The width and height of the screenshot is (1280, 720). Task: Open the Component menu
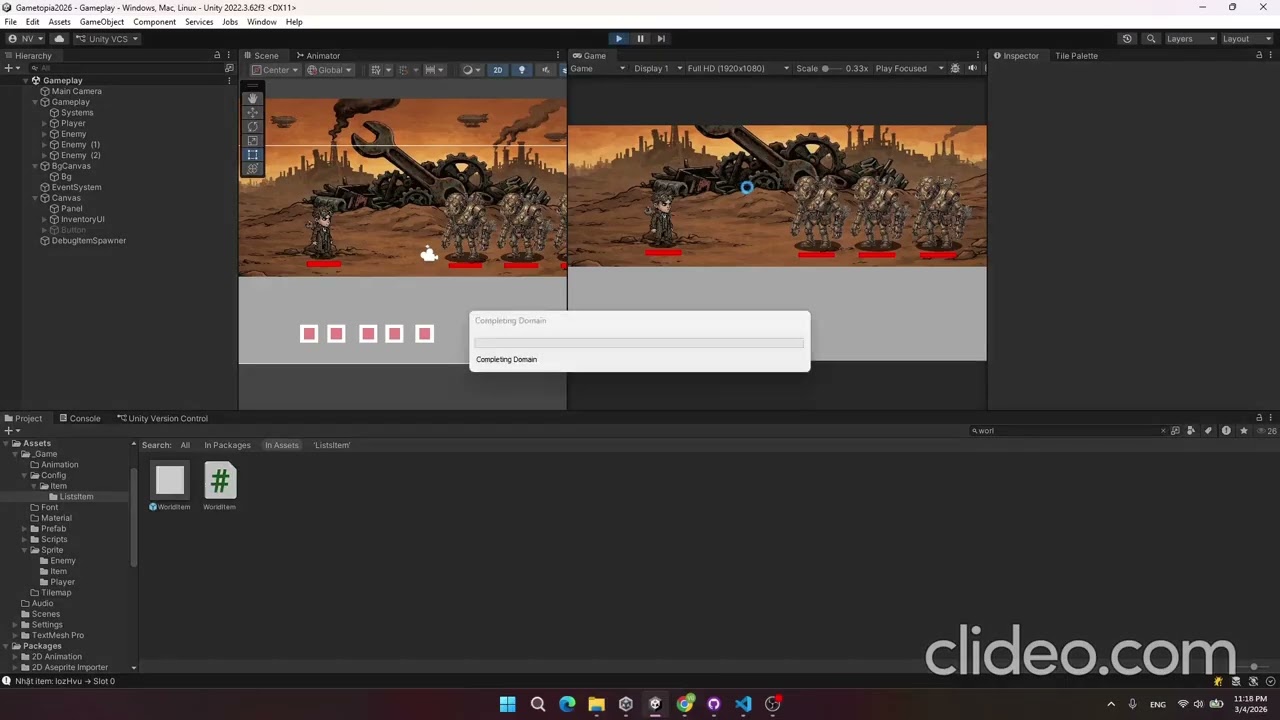coord(154,22)
